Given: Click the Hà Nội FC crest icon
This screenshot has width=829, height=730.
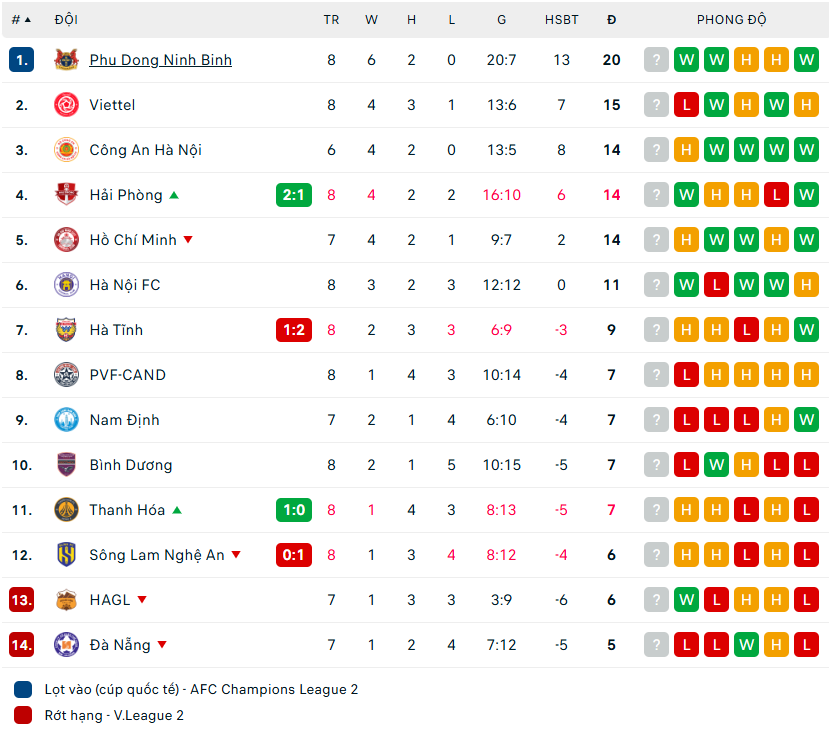Looking at the screenshot, I should click(x=66, y=285).
